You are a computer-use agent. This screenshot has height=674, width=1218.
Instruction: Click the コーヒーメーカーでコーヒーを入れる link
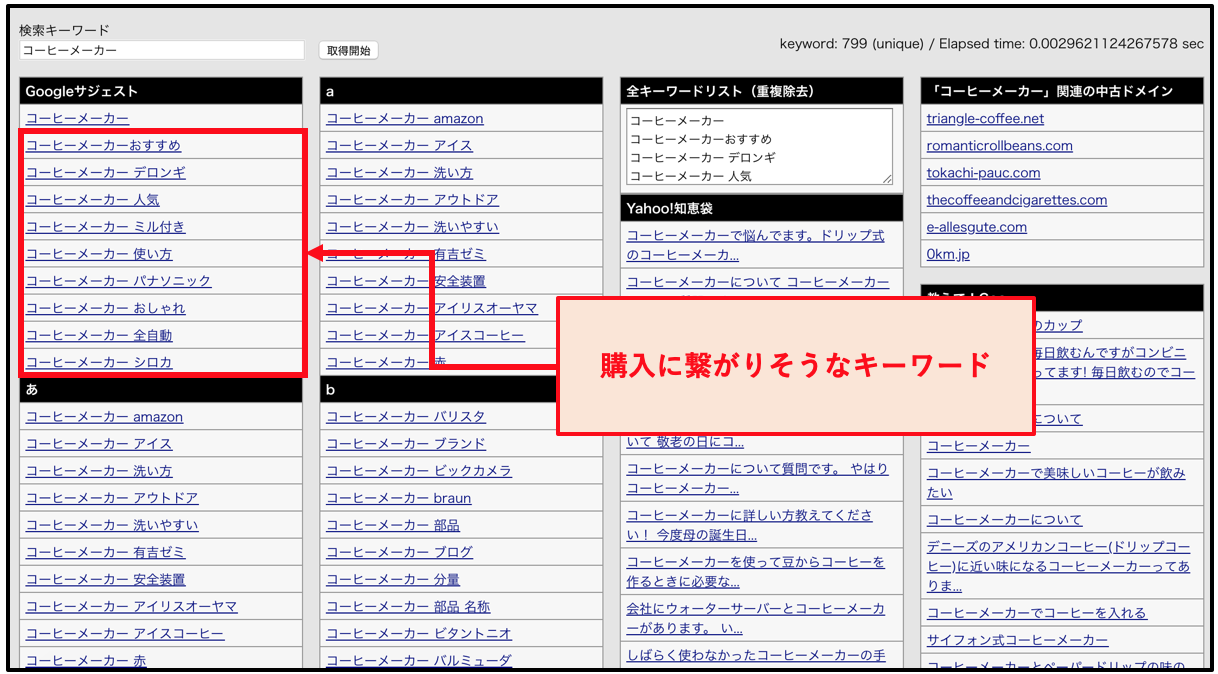pyautogui.click(x=1037, y=613)
